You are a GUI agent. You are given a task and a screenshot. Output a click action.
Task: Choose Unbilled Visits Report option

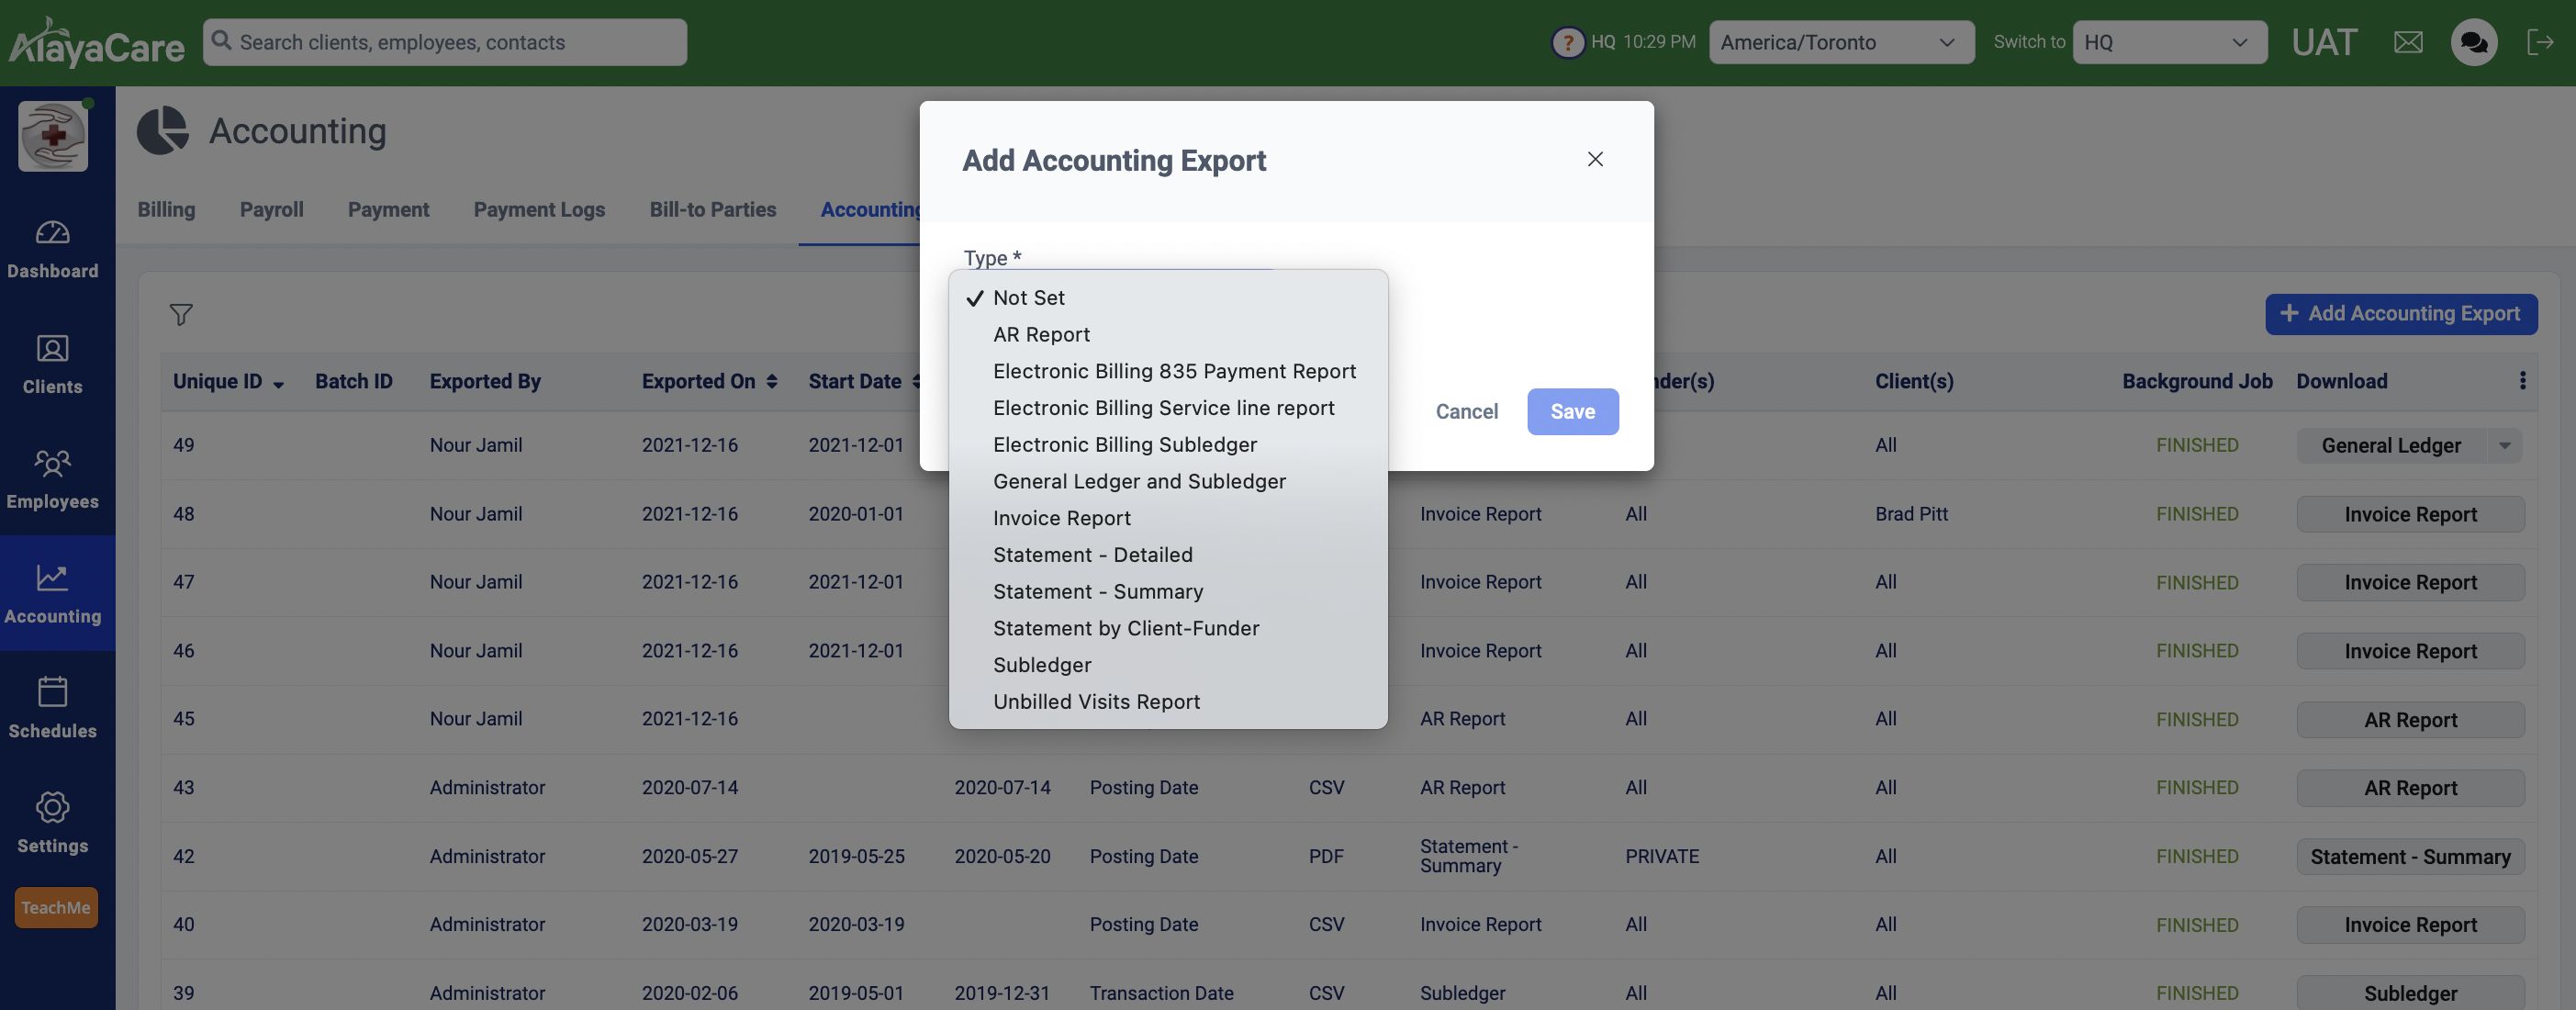(x=1096, y=702)
